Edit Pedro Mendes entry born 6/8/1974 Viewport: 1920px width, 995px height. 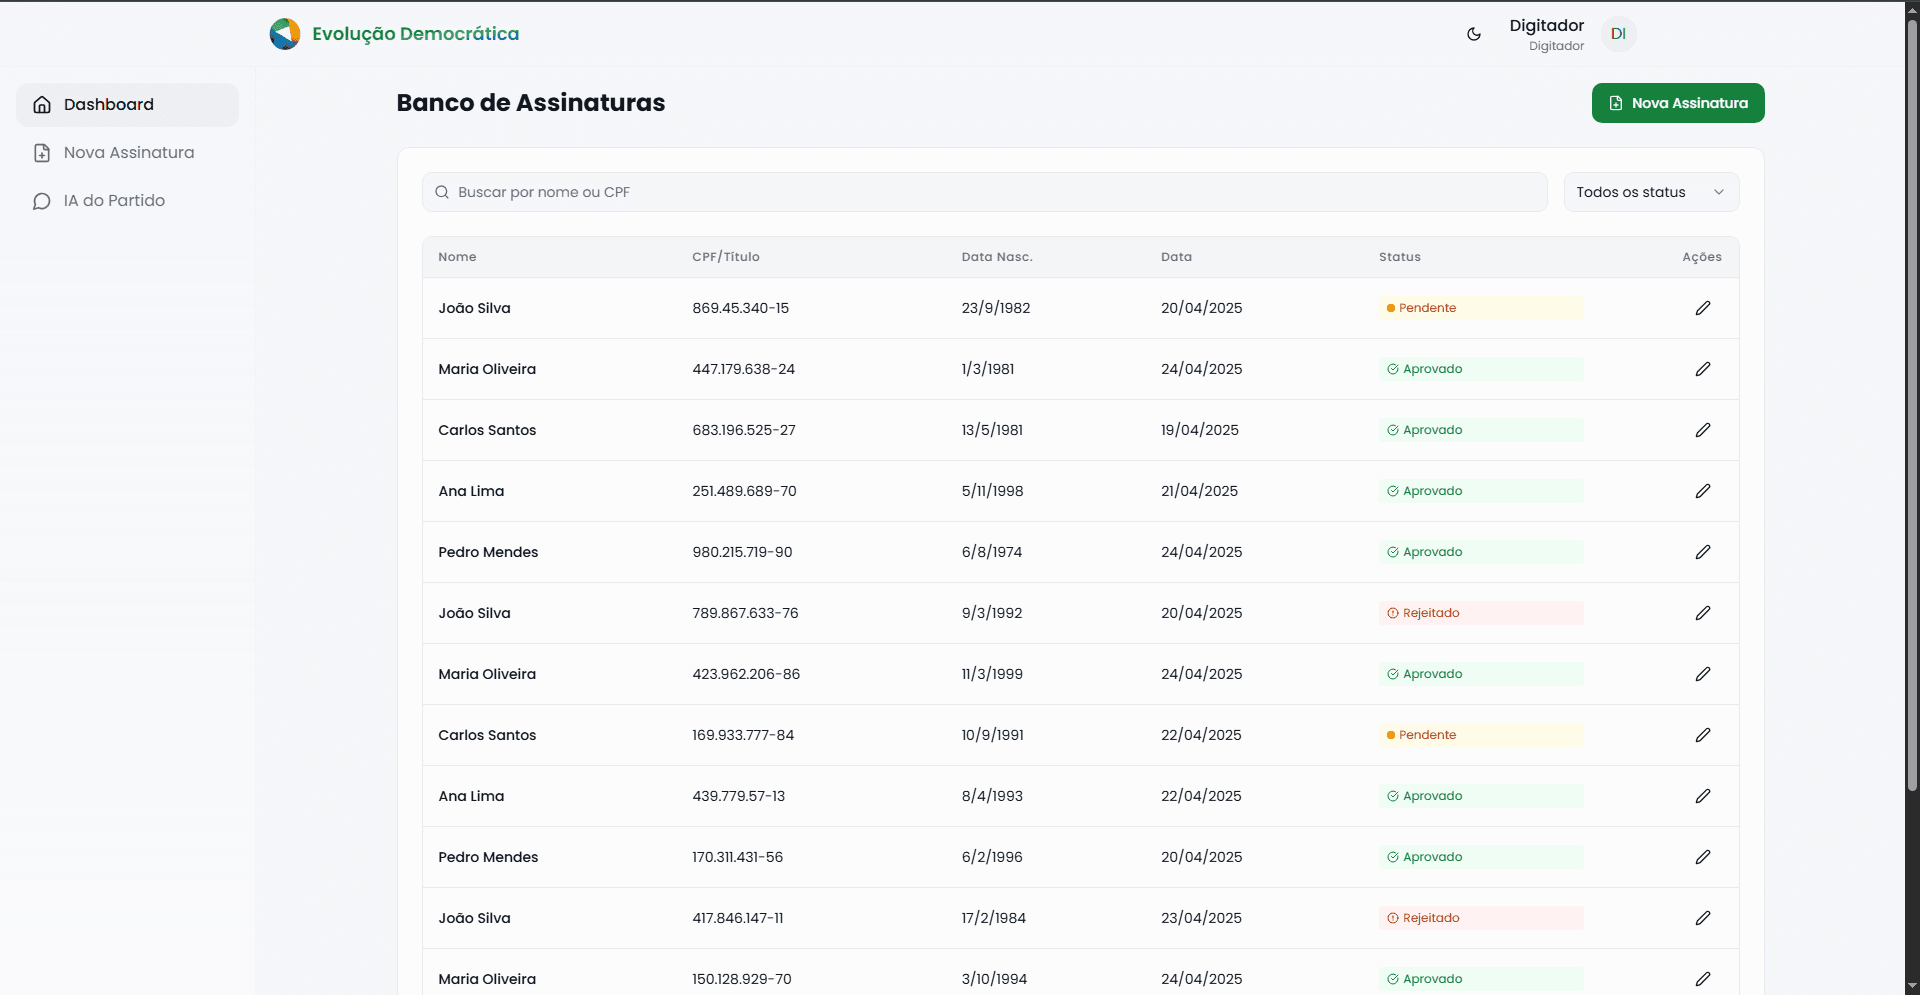(x=1702, y=552)
